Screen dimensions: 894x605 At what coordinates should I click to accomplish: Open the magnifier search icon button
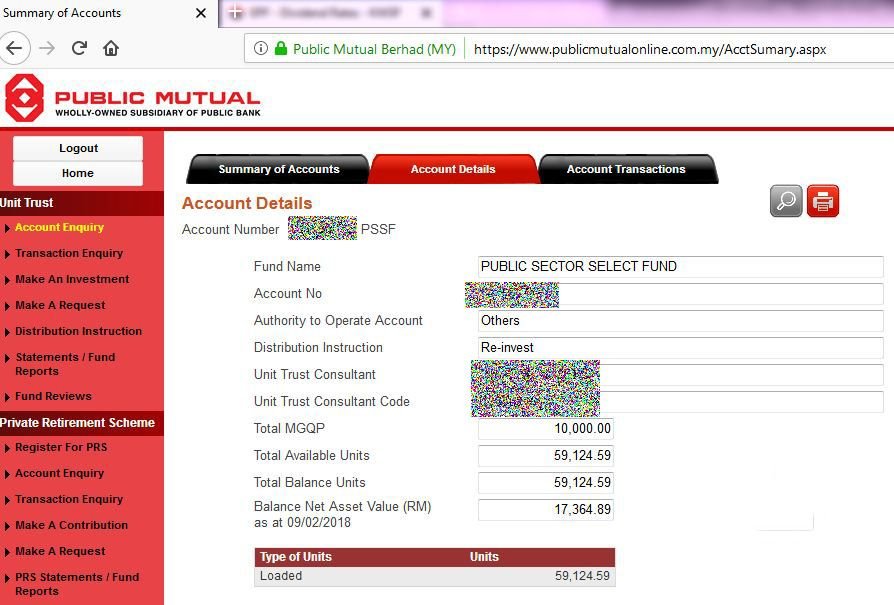coord(786,201)
